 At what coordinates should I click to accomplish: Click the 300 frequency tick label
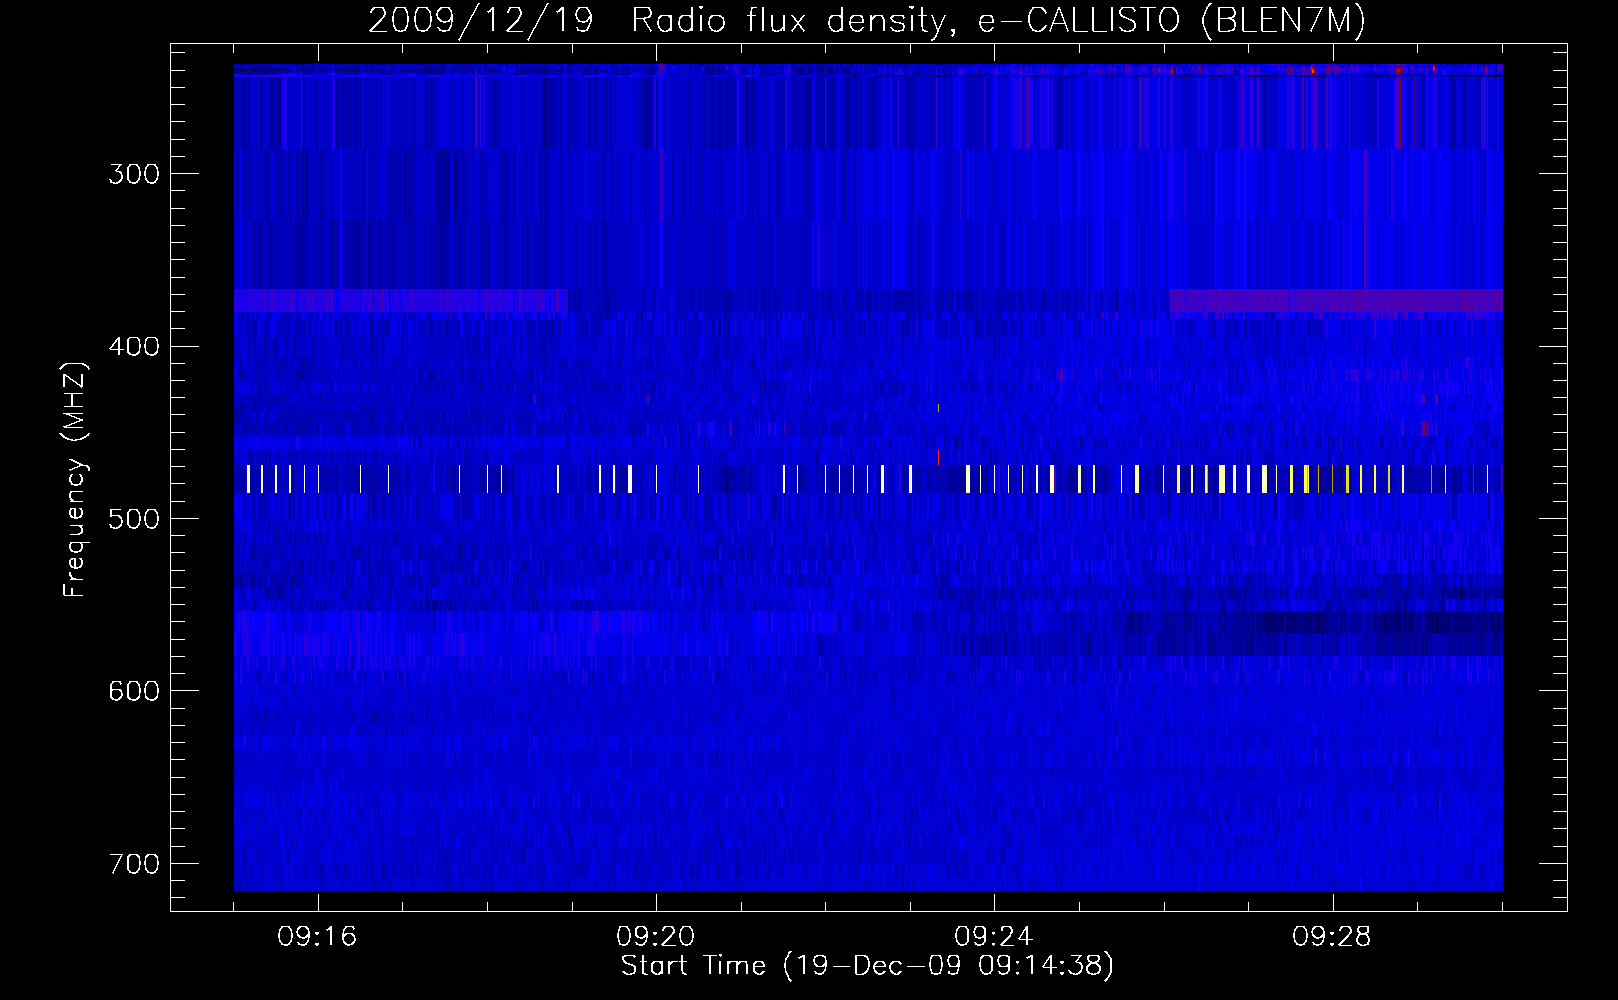coord(134,174)
